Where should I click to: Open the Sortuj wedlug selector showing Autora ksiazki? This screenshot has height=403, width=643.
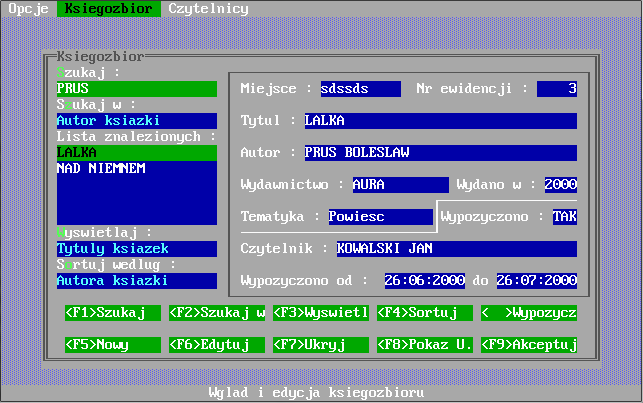[136, 281]
